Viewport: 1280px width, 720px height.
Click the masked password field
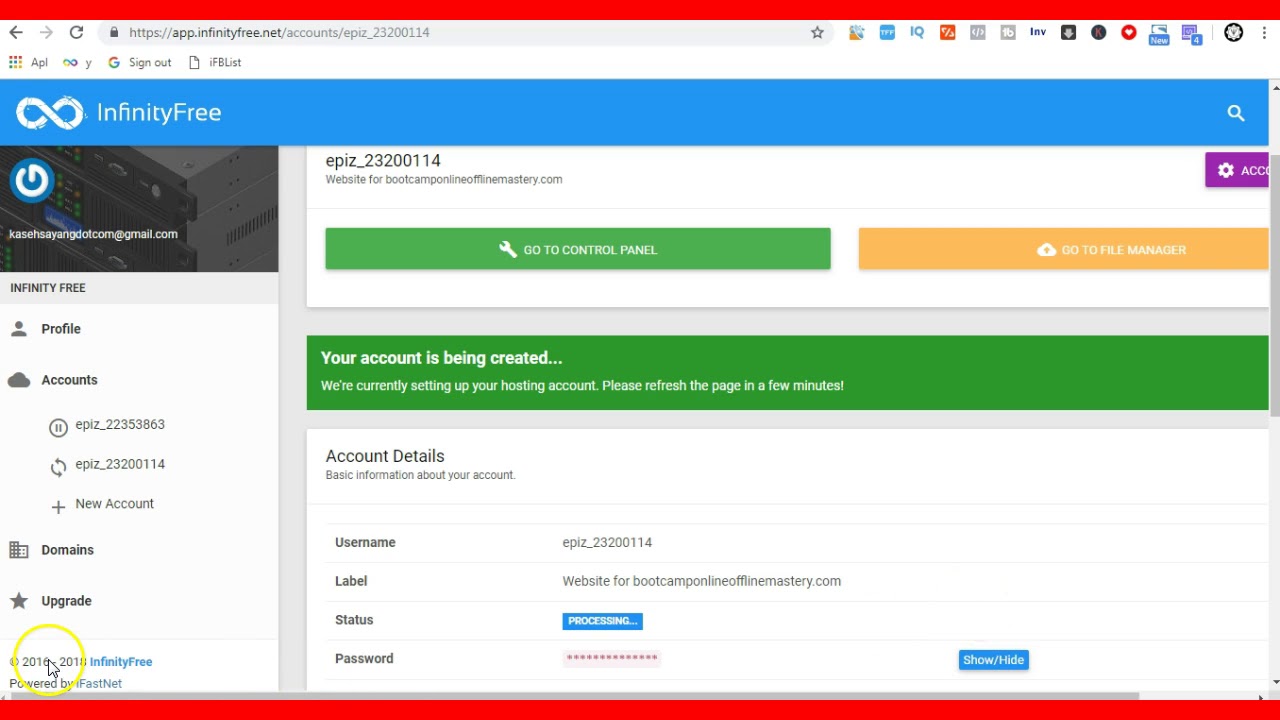(611, 658)
